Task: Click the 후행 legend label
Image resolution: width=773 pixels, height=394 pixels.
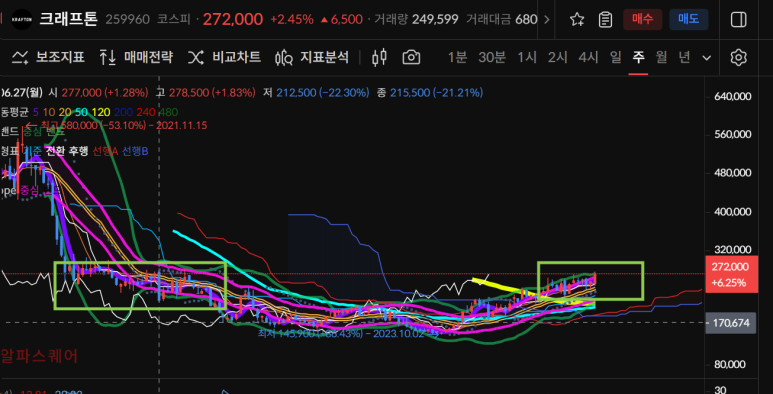Action: [78, 151]
